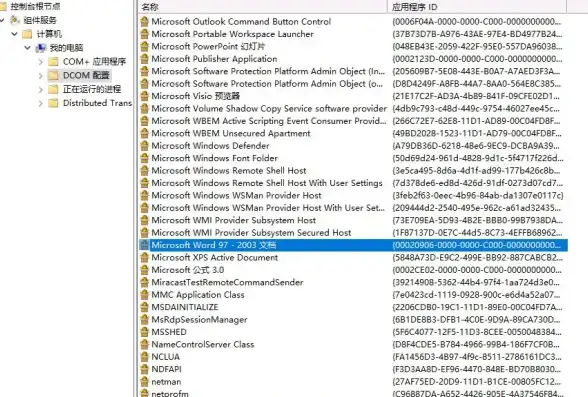The image size is (588, 397).
Task: Select the Distributed Trans folder label
Action: tap(97, 103)
